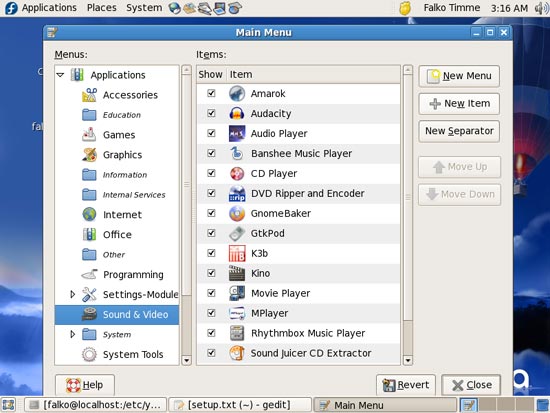Click the New Item button
550x413 pixels.
pos(459,104)
